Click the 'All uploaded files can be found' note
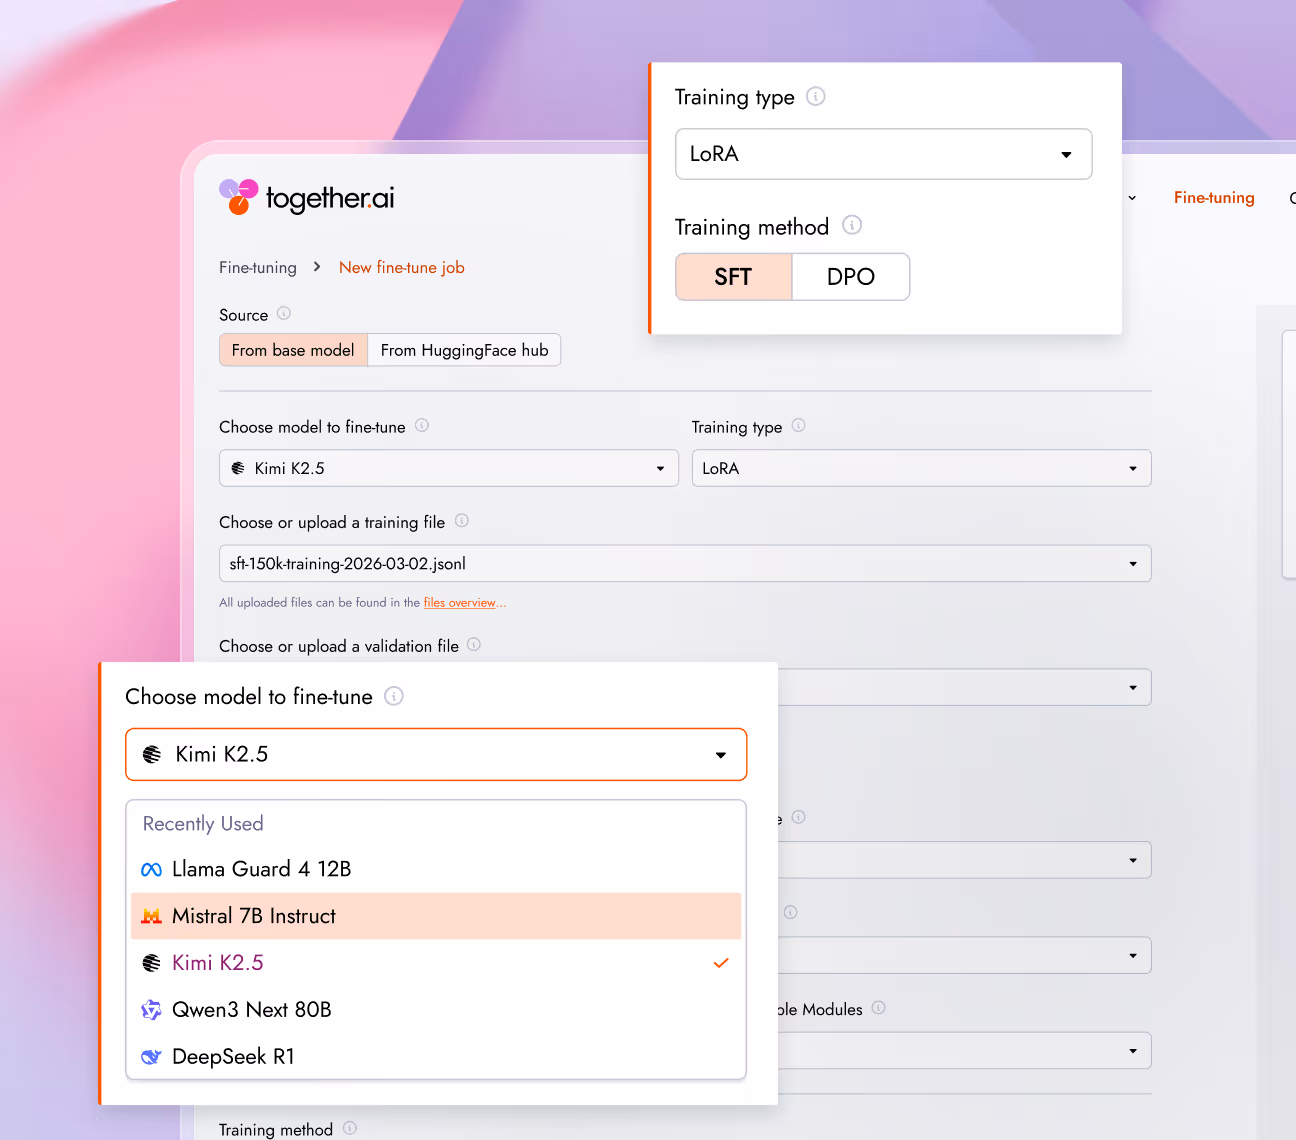This screenshot has width=1296, height=1140. [320, 603]
